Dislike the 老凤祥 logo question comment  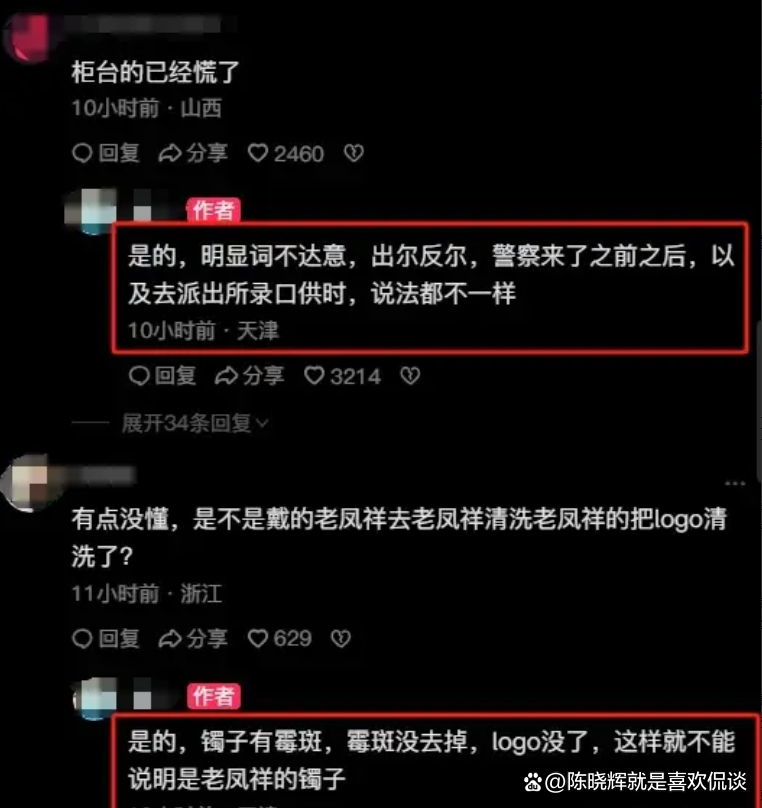coord(341,638)
